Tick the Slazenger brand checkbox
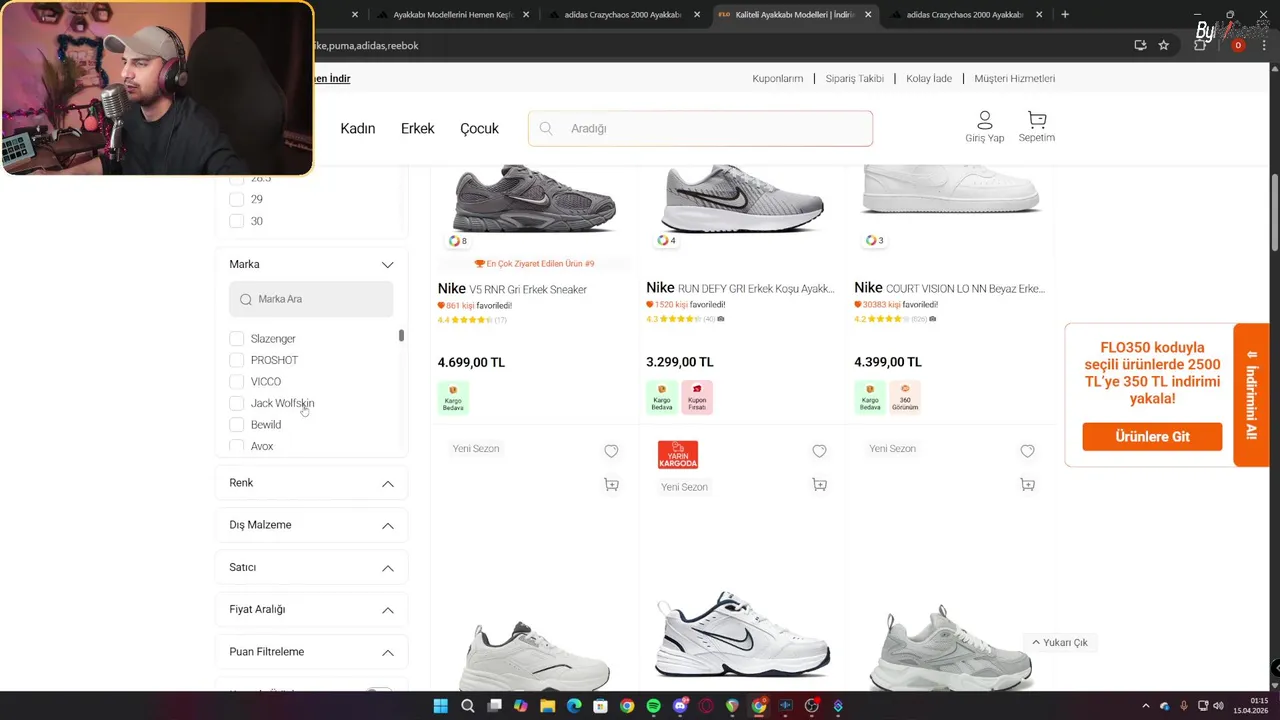This screenshot has width=1280, height=720. point(237,339)
